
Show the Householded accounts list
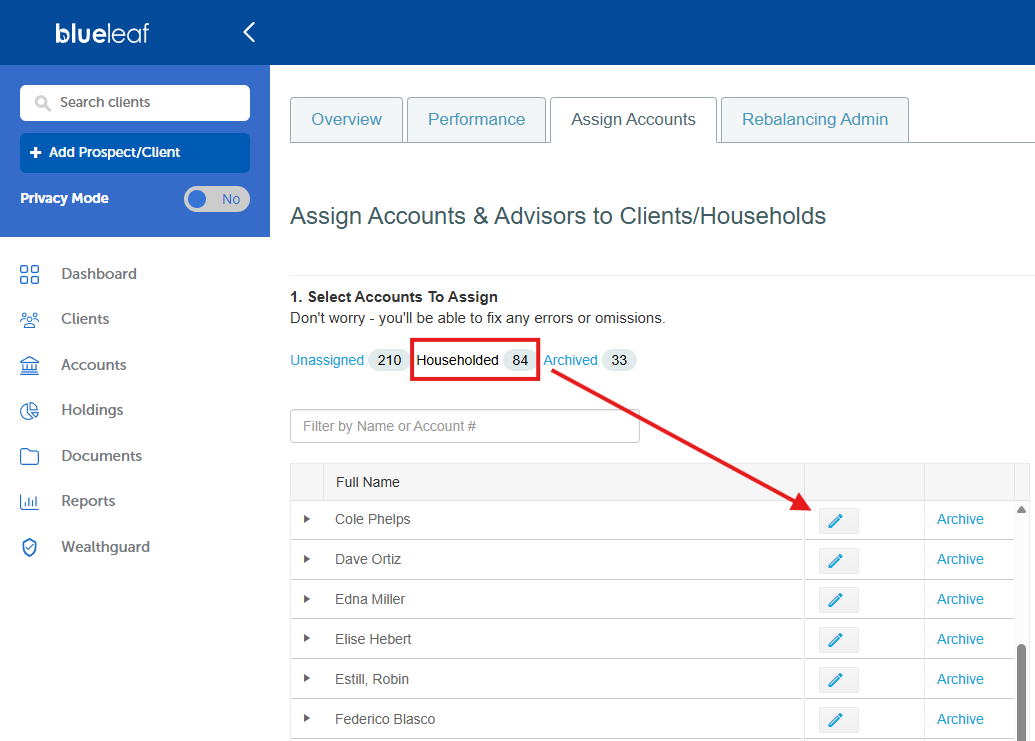tap(457, 360)
